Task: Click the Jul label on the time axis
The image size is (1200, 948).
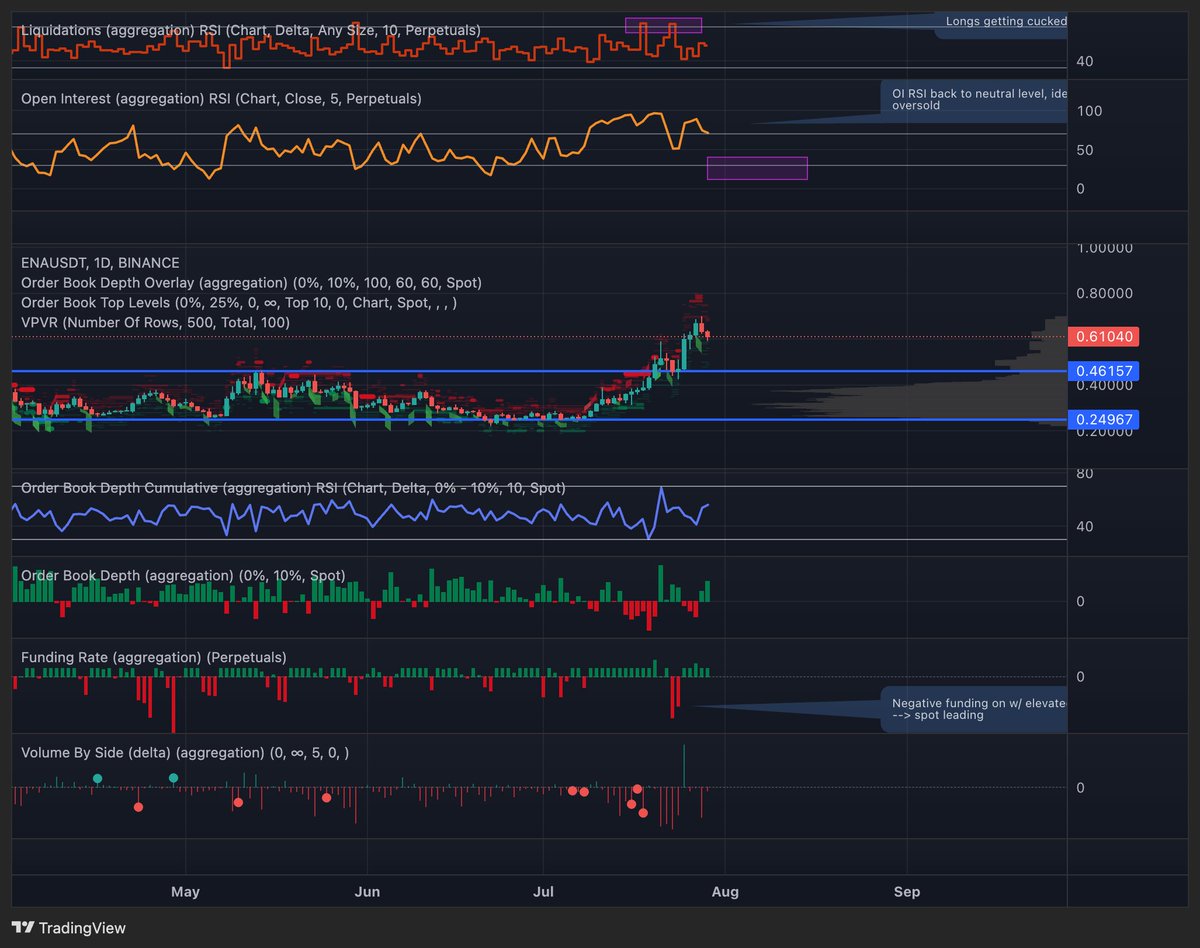Action: (x=543, y=891)
